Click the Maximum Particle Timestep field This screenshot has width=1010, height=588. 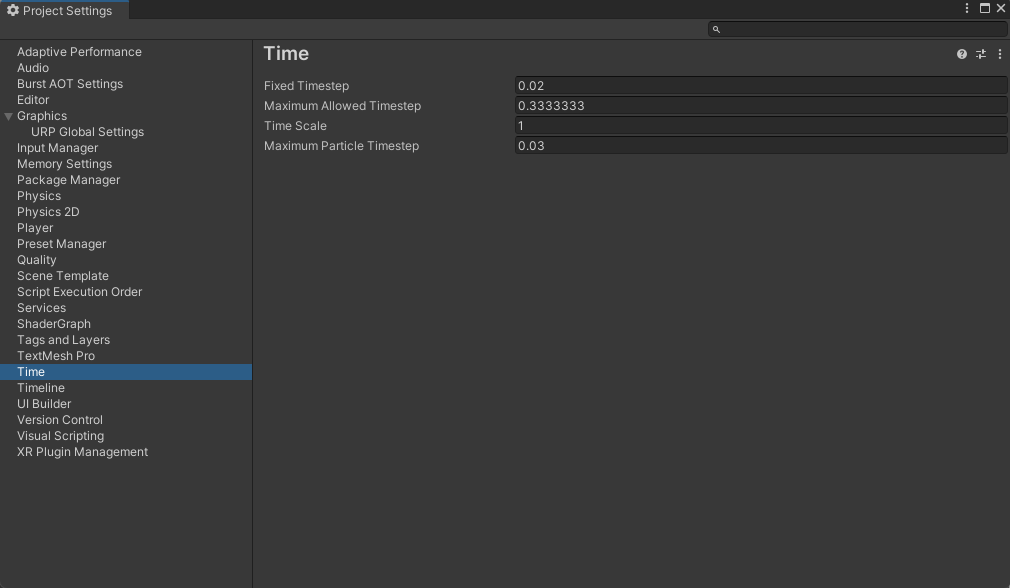[761, 146]
